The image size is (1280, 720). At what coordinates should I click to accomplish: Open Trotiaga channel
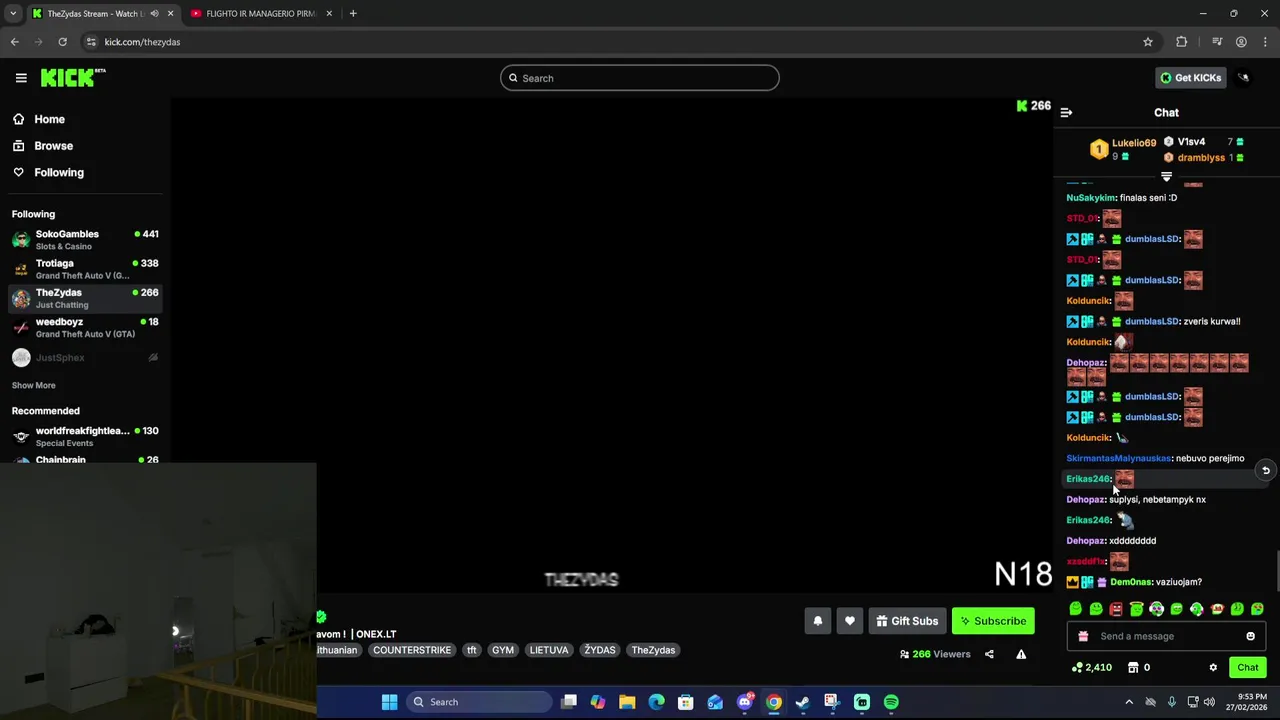click(x=85, y=269)
